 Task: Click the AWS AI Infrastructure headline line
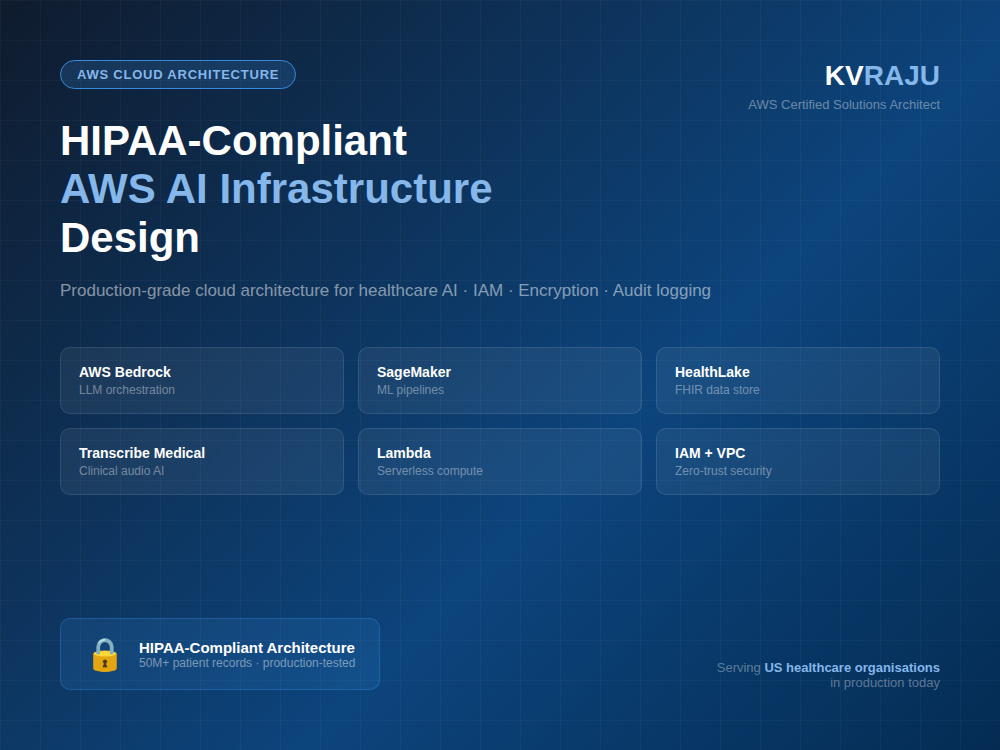pos(276,189)
